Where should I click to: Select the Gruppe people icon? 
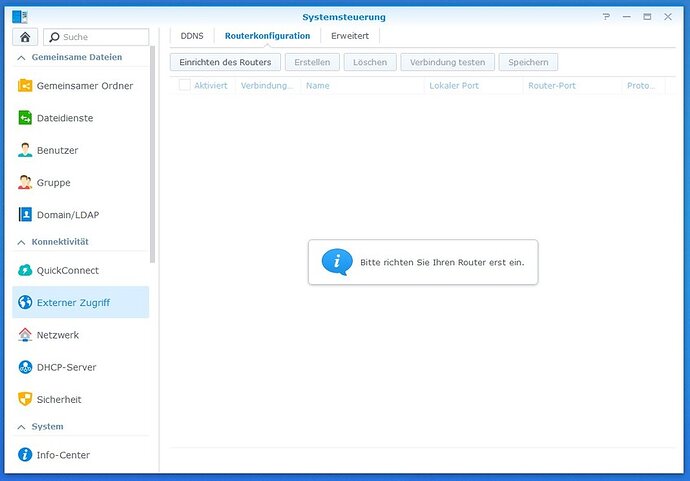25,182
